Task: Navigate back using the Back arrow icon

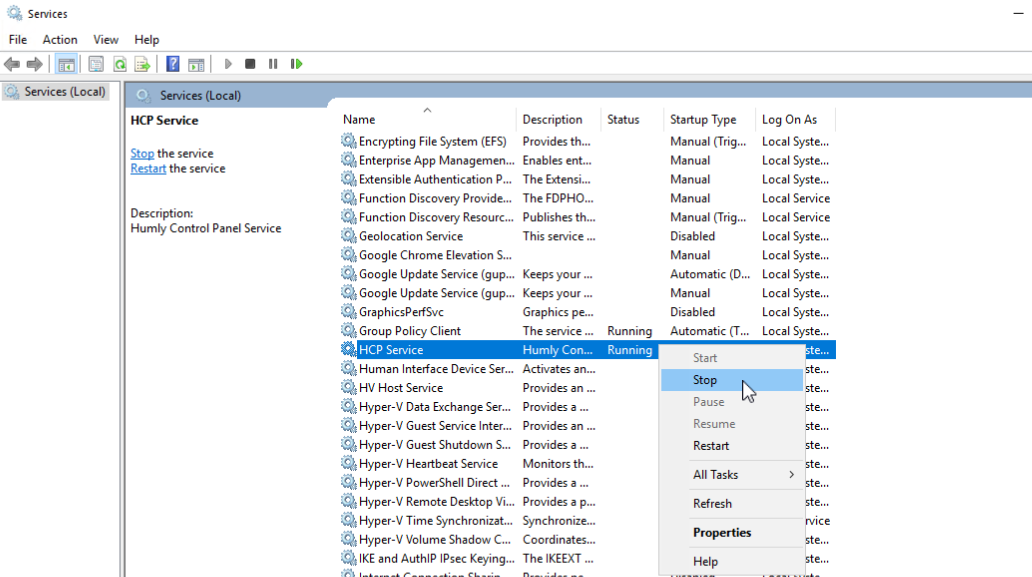Action: click(x=11, y=63)
